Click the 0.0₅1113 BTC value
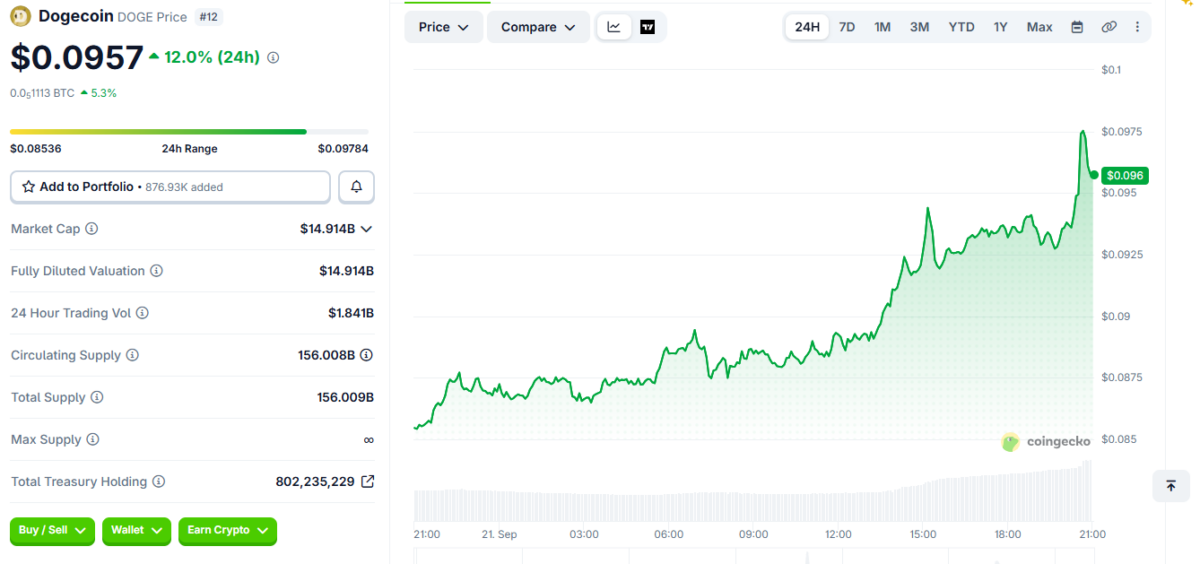The height and width of the screenshot is (564, 1200). click(x=42, y=93)
